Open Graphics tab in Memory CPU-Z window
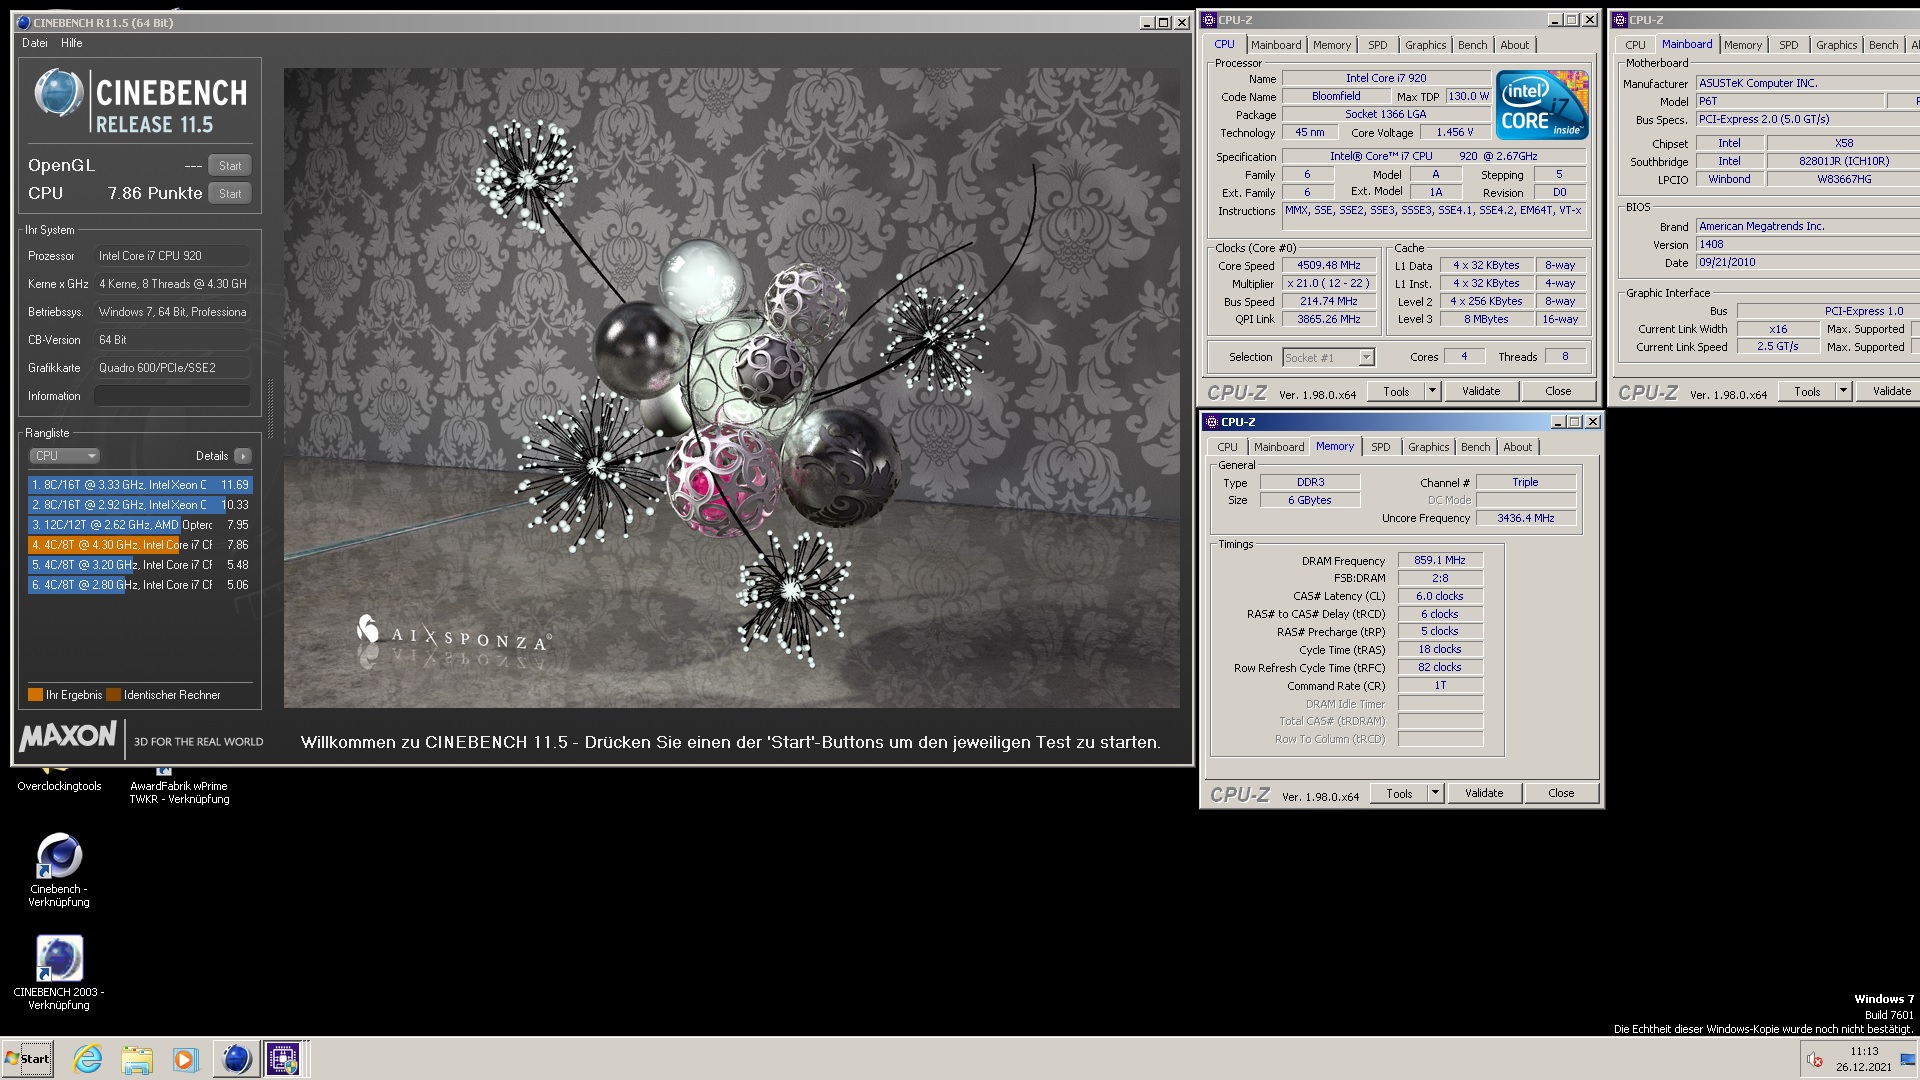This screenshot has width=1920, height=1080. tap(1428, 447)
